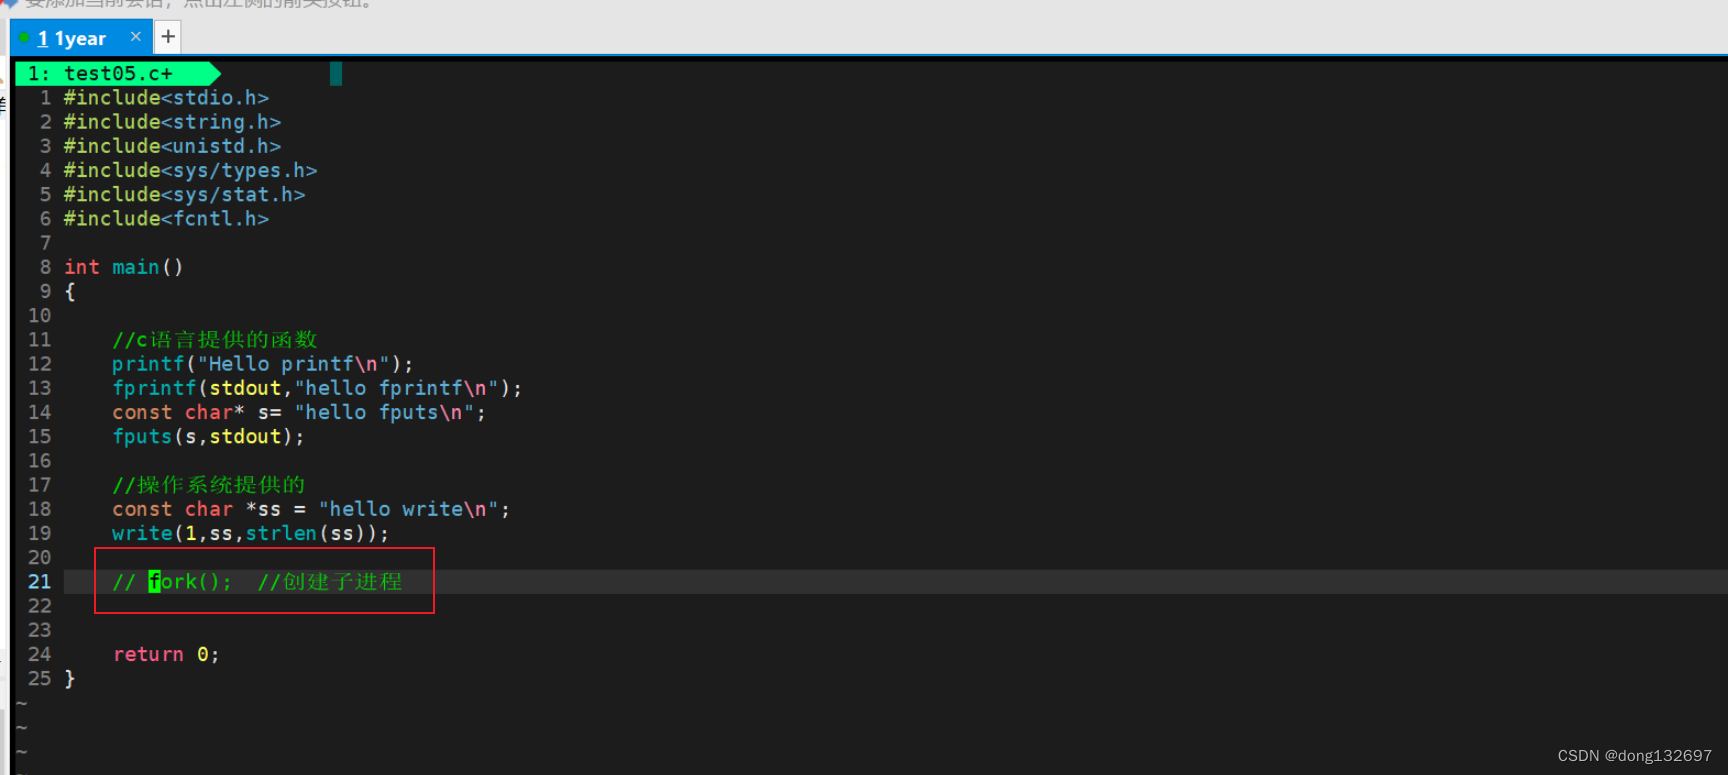This screenshot has width=1728, height=775.
Task: Click the comment '//创建子进程'
Action: coord(330,582)
